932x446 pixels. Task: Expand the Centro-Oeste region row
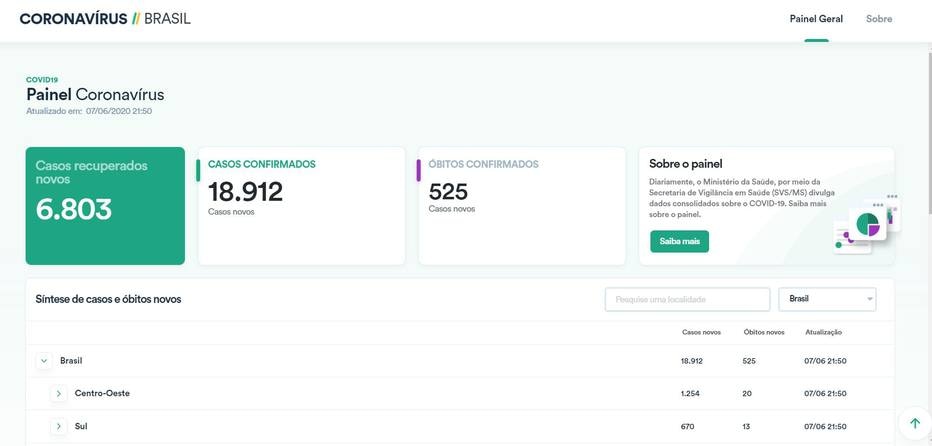point(59,394)
